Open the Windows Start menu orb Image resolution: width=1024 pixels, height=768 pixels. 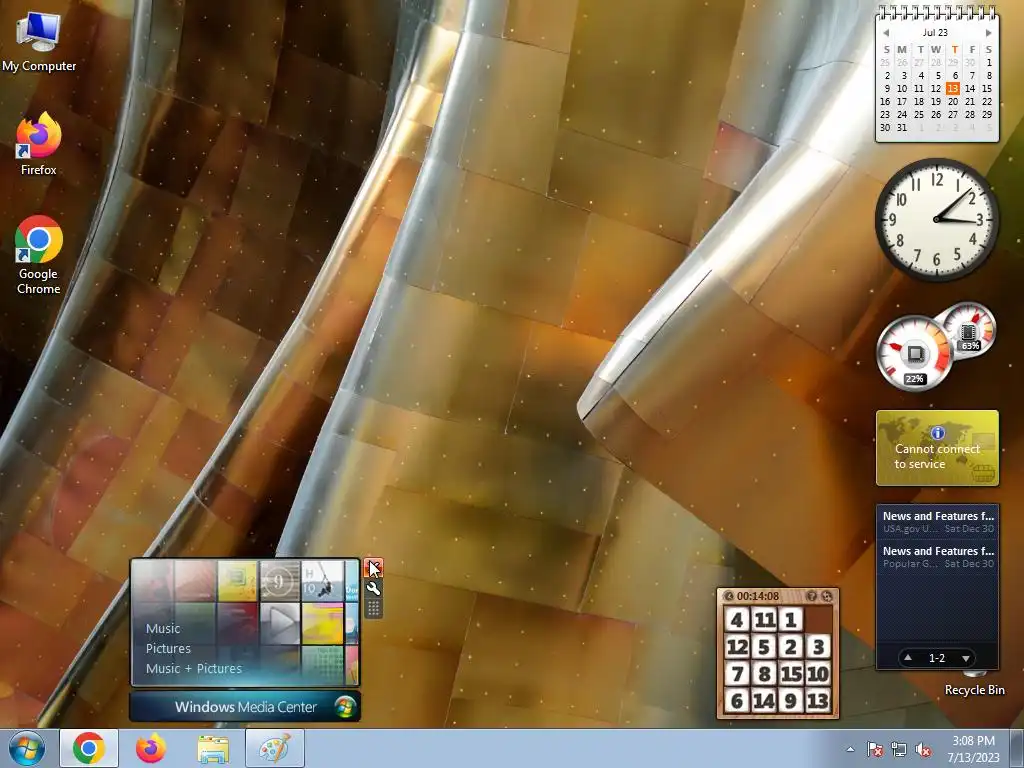[27, 748]
